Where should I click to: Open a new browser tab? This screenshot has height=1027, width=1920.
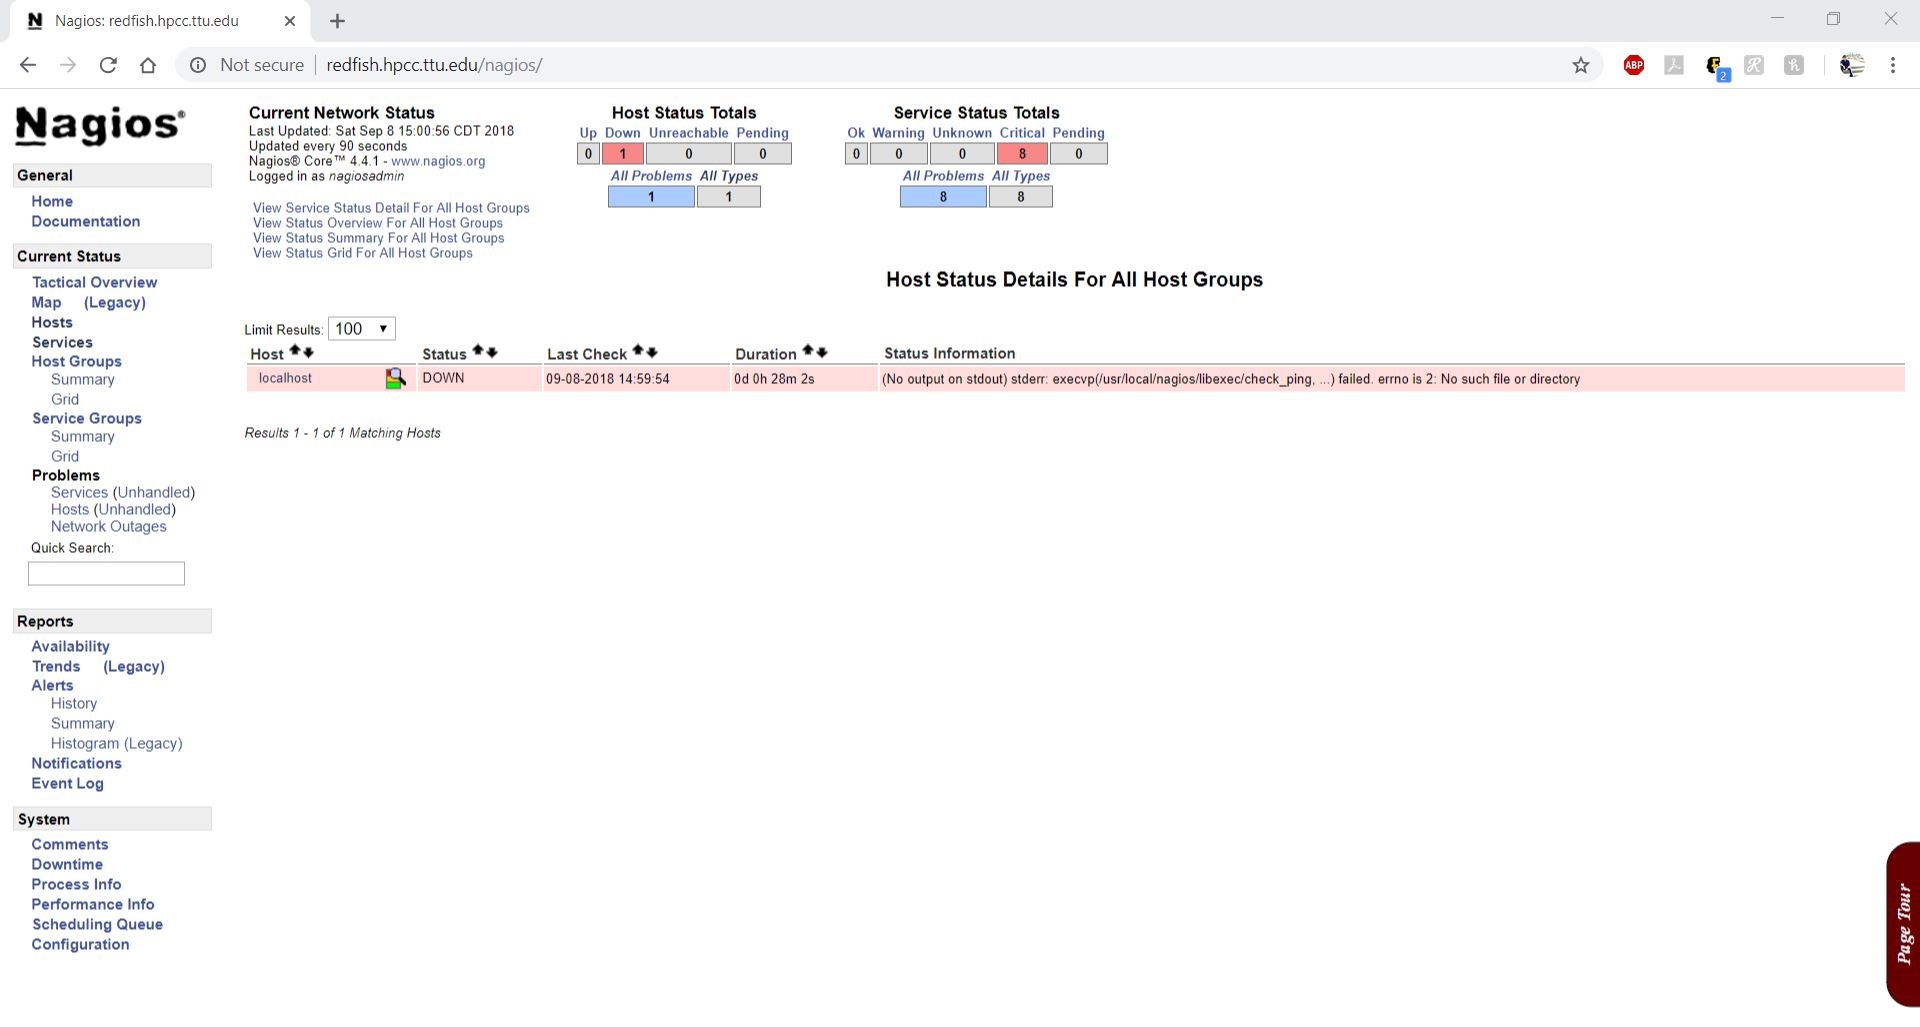pos(338,21)
